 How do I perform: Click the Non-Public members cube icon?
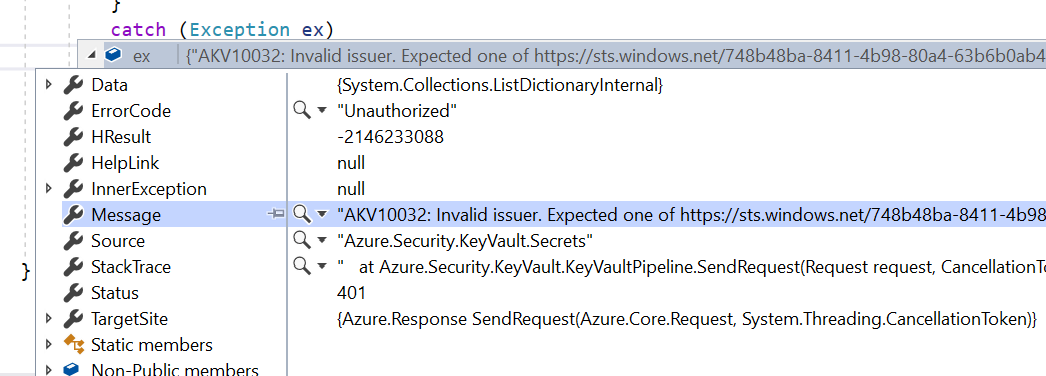click(x=72, y=369)
